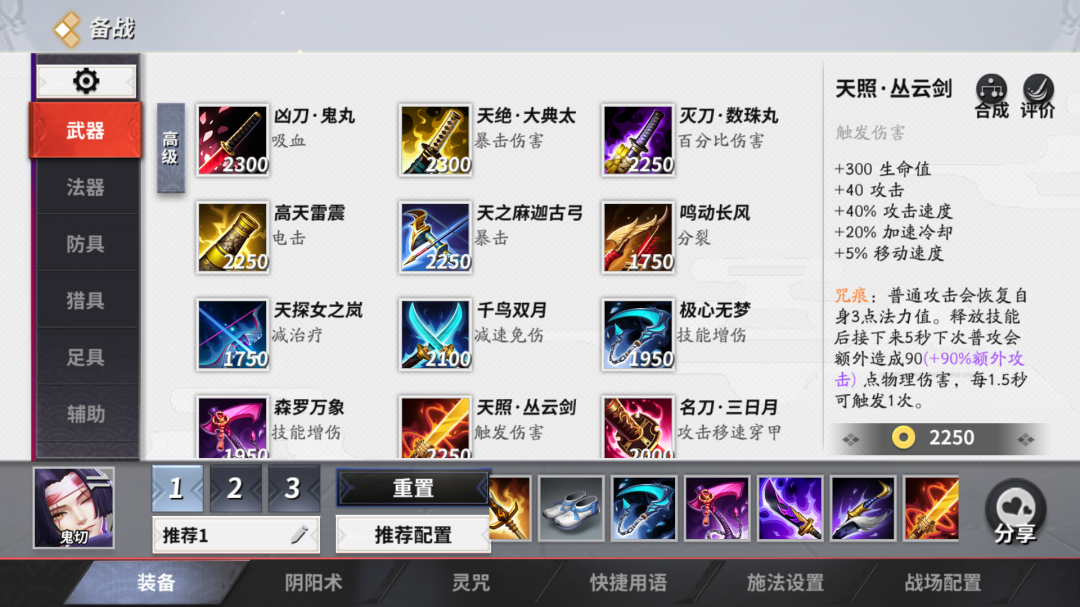This screenshot has height=607, width=1080.
Task: Switch to loadout slot 3
Action: tap(293, 488)
